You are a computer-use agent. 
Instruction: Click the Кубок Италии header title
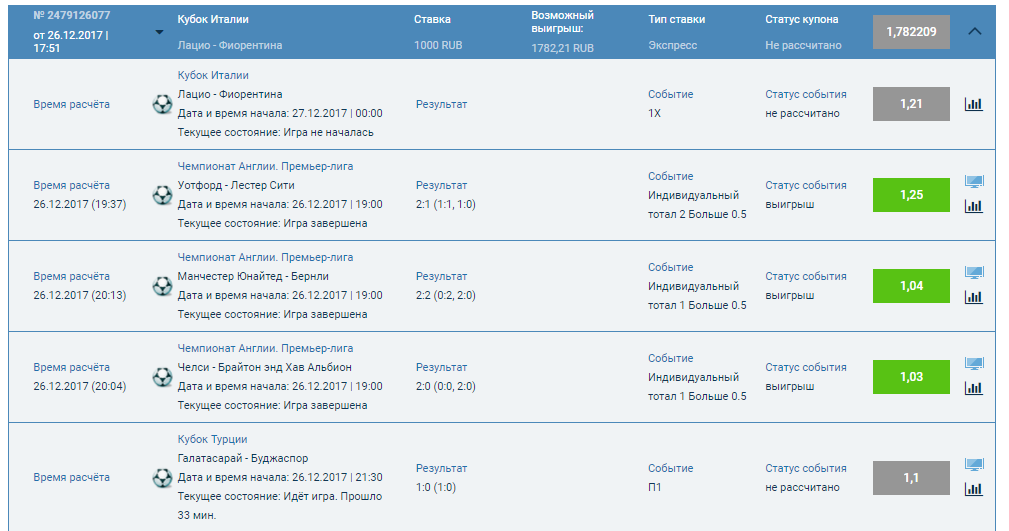click(213, 19)
